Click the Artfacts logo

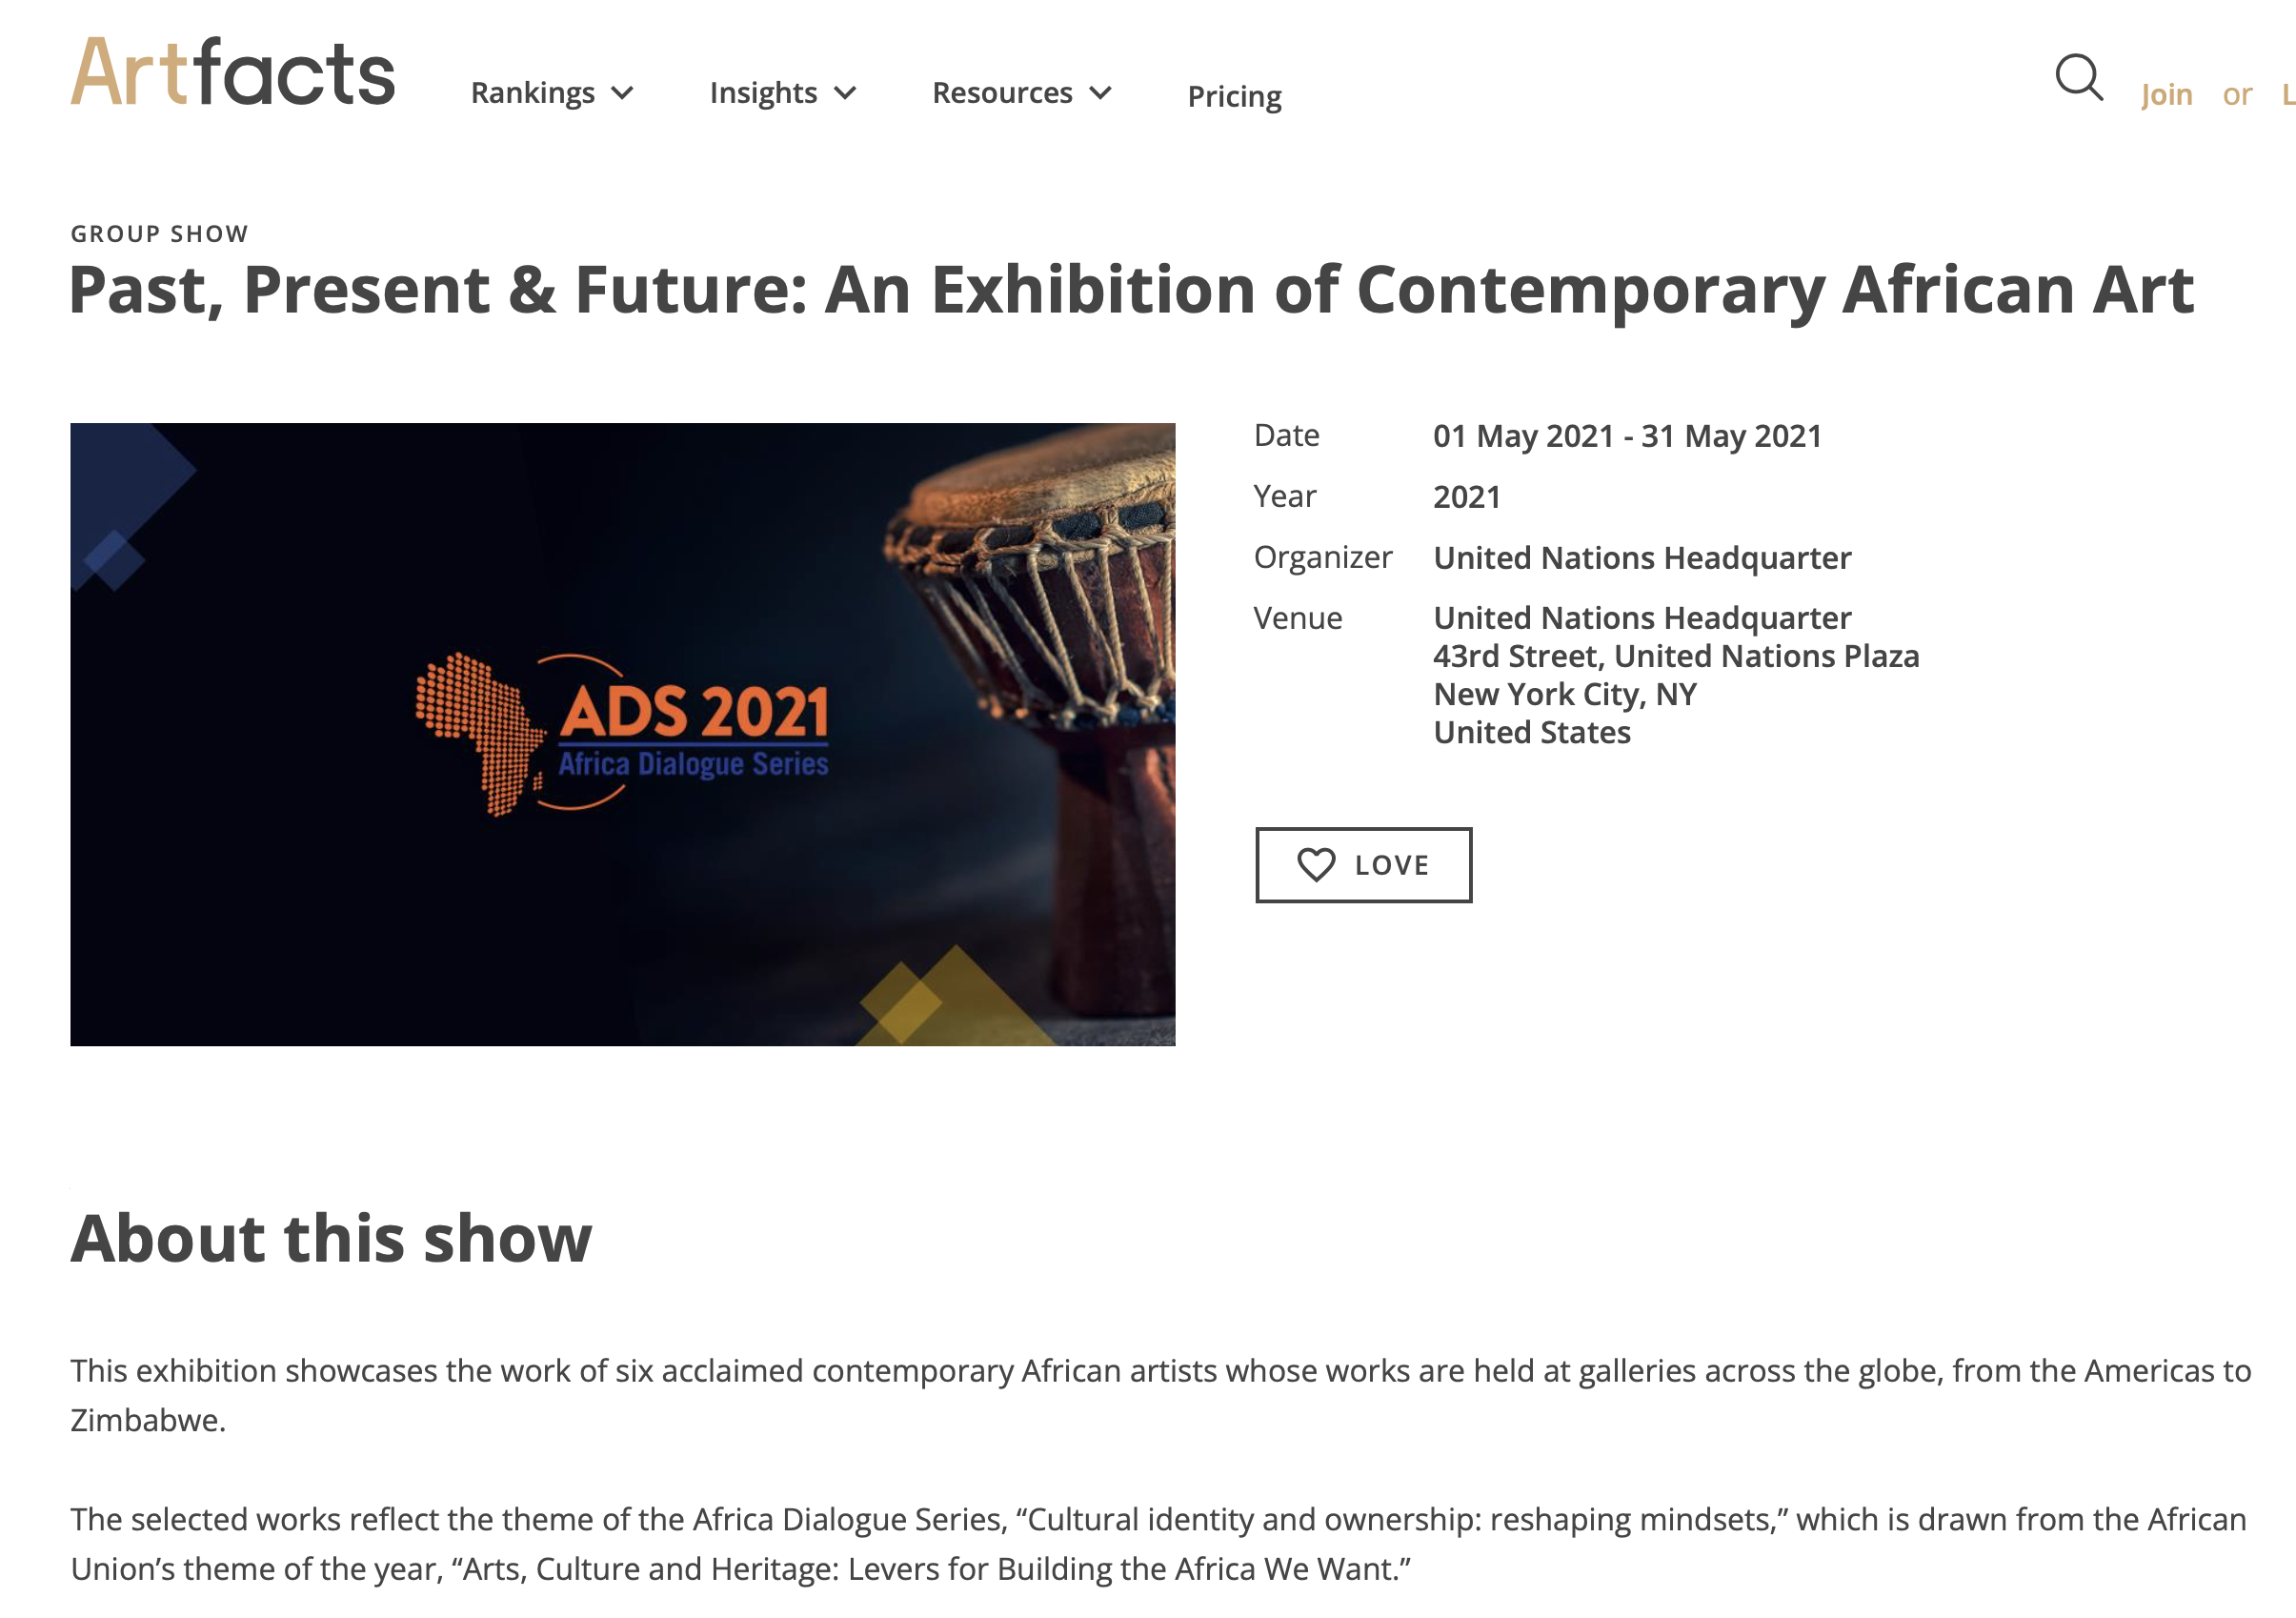pos(232,72)
